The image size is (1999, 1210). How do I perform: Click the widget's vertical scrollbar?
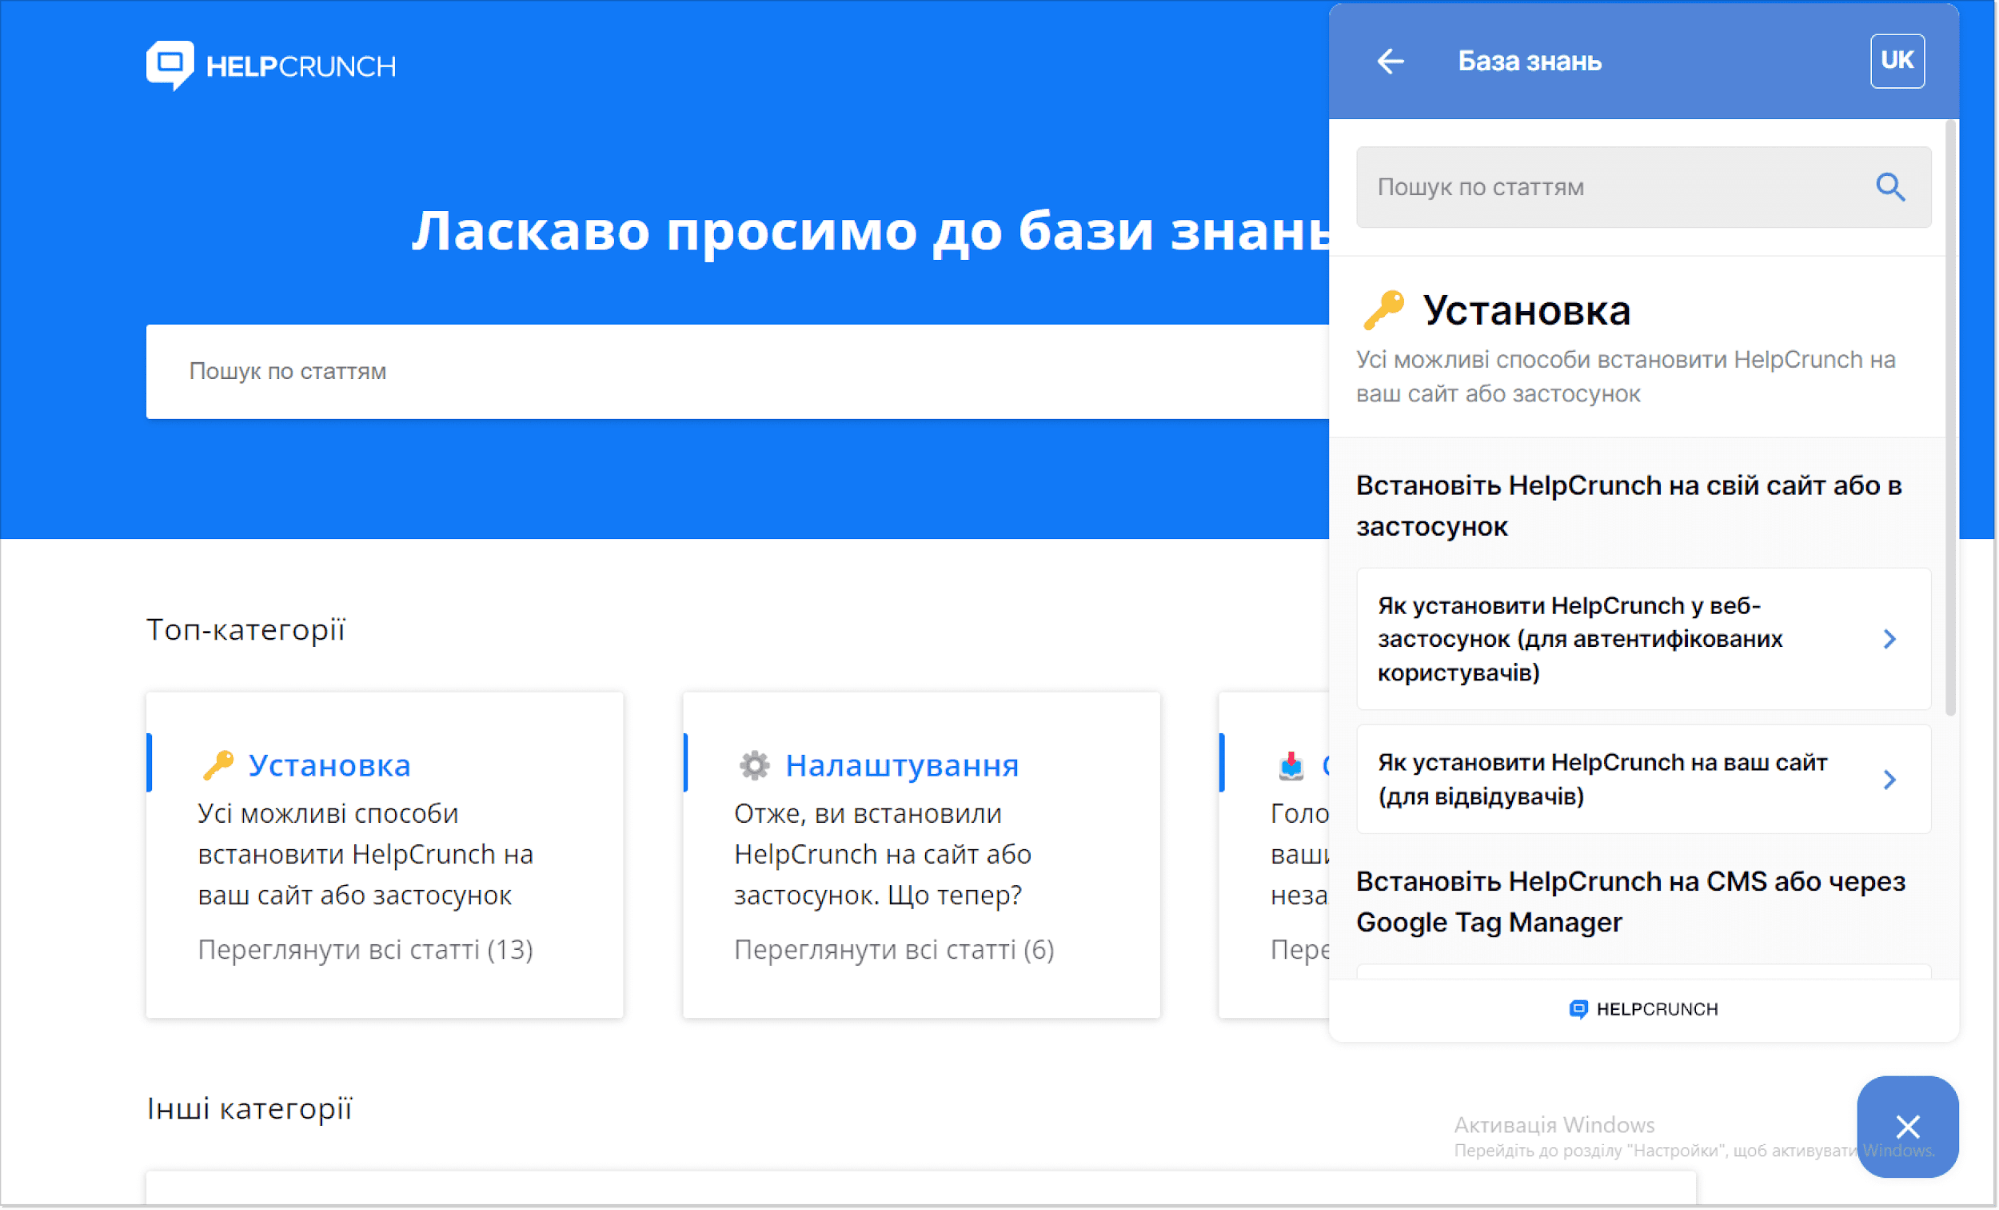pos(1950,417)
